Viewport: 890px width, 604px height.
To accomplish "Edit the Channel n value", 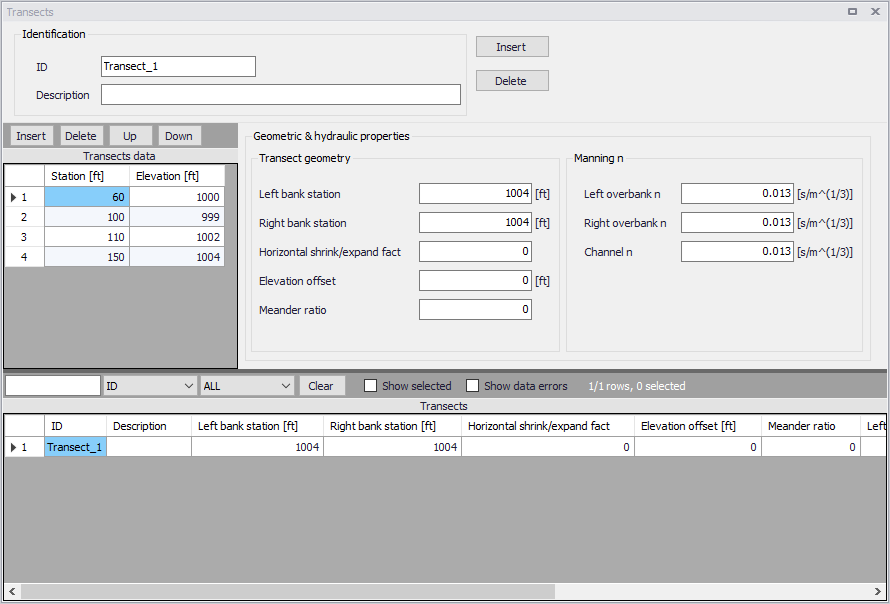I will [x=737, y=251].
